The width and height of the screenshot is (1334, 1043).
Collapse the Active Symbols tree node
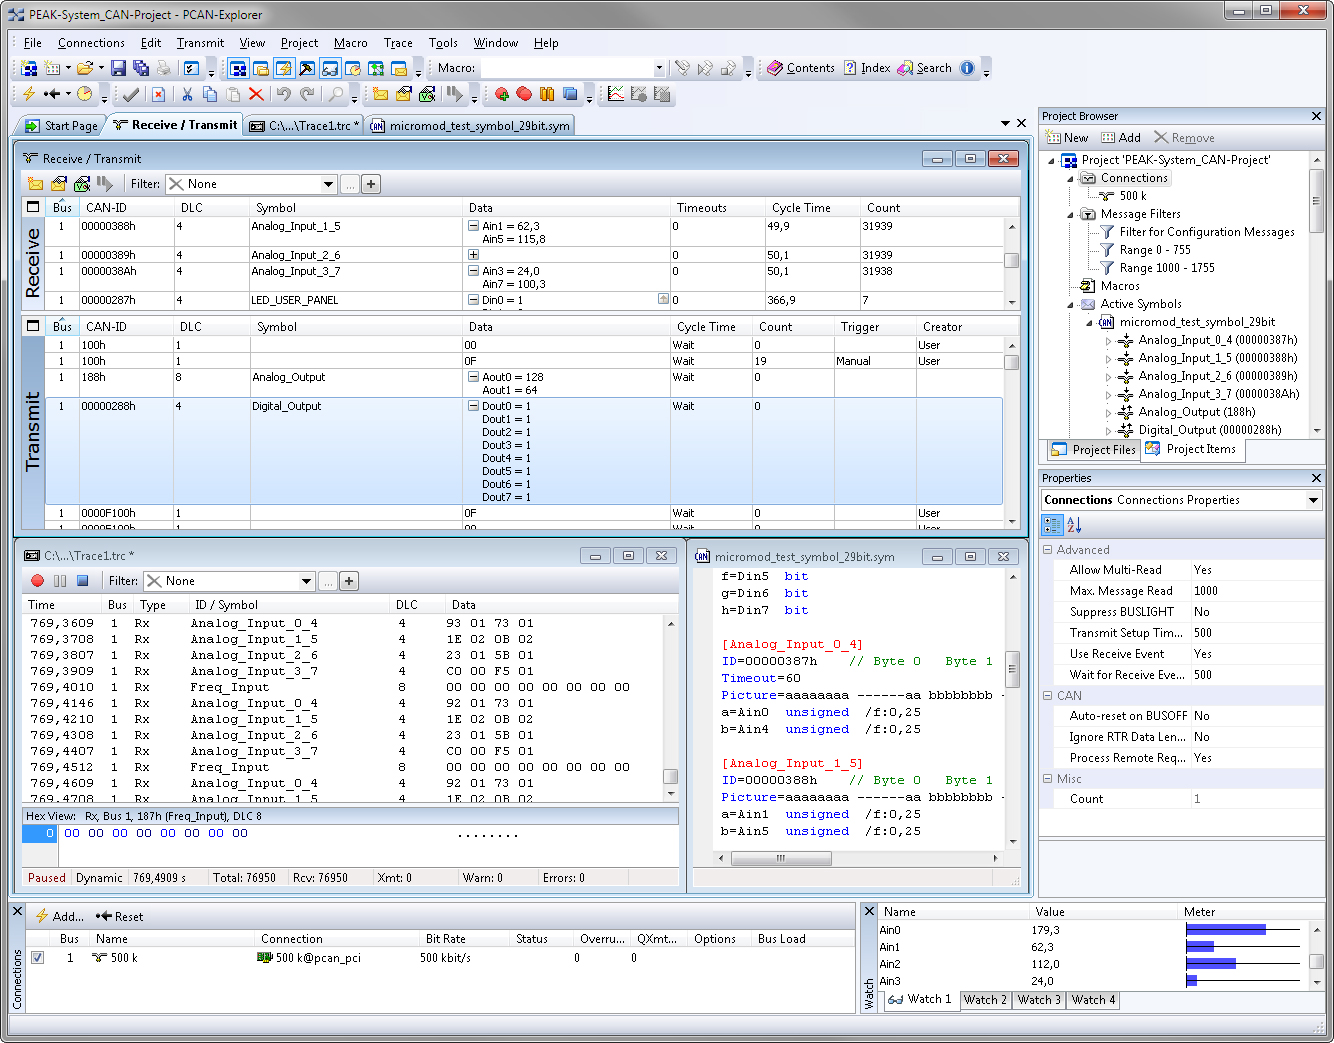click(x=1070, y=304)
